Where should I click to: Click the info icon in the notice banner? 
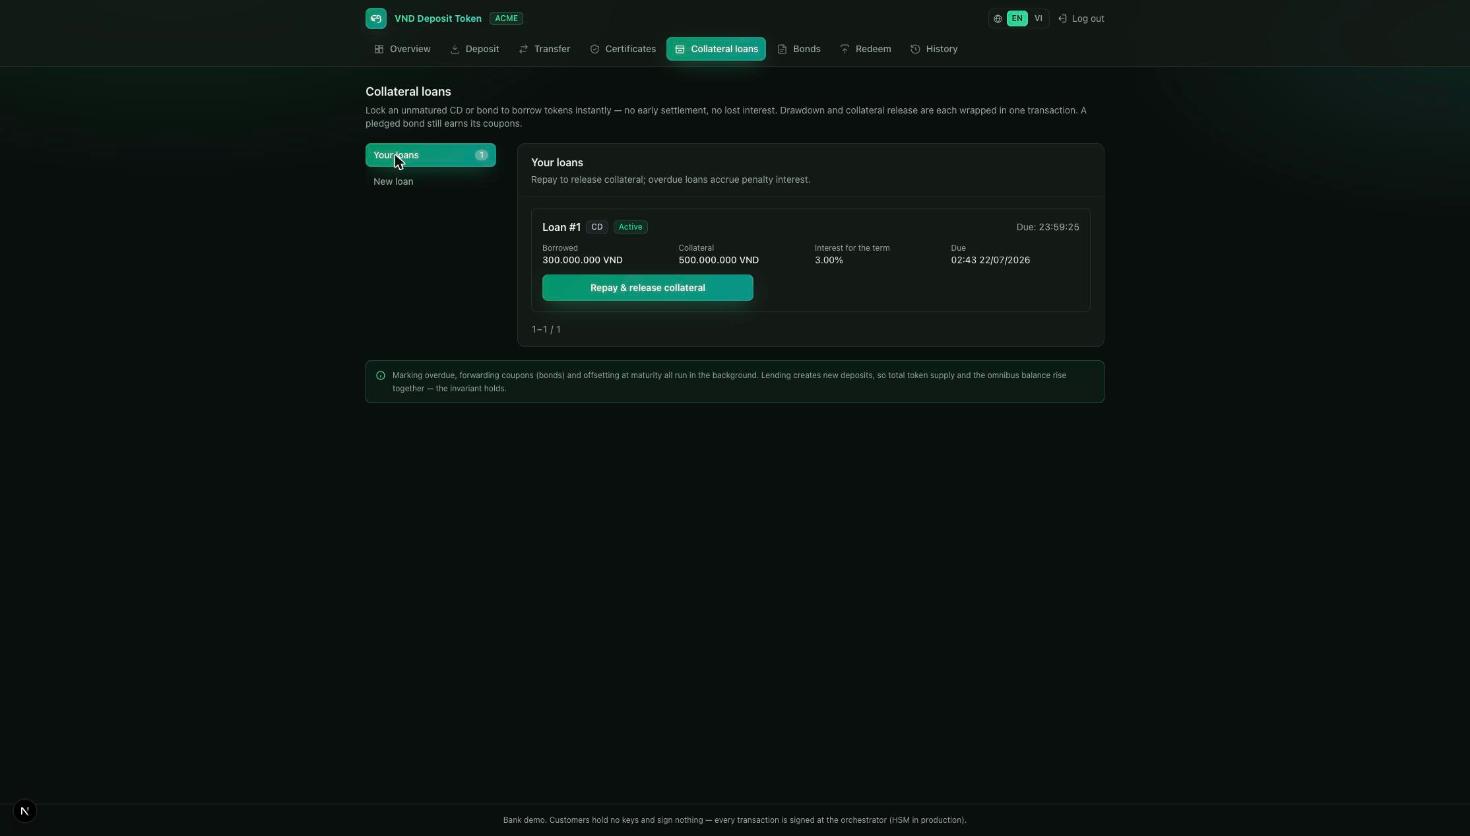click(x=380, y=376)
